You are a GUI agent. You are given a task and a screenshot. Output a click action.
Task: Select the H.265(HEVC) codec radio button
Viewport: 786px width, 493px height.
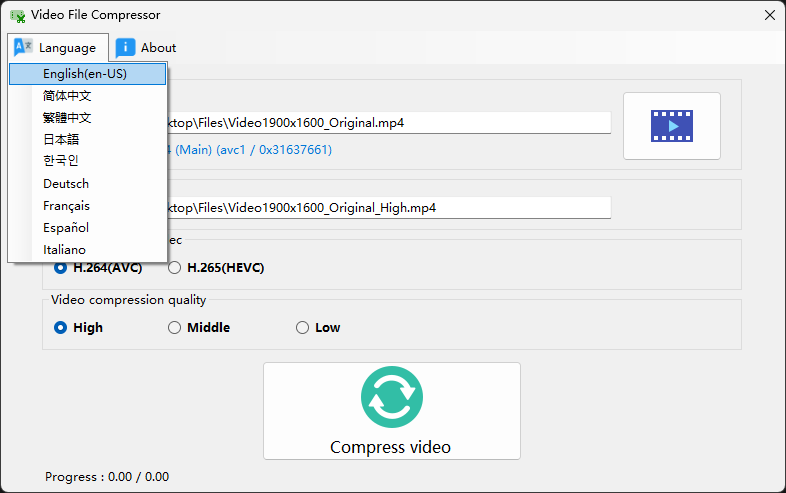216,268
